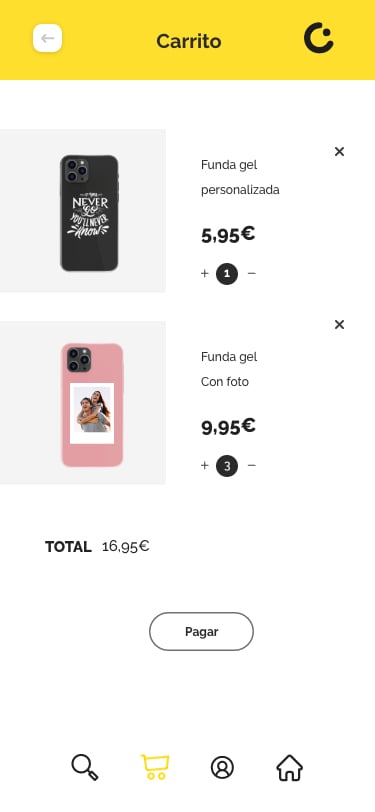
Task: Increase quantity of Funda gel Con foto
Action: click(x=205, y=466)
